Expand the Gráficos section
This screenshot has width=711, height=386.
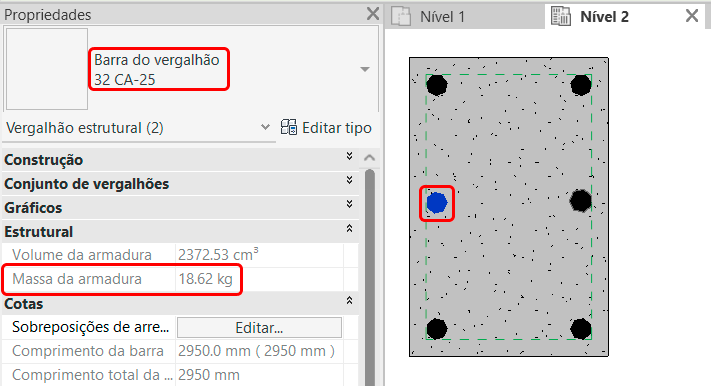(x=349, y=204)
